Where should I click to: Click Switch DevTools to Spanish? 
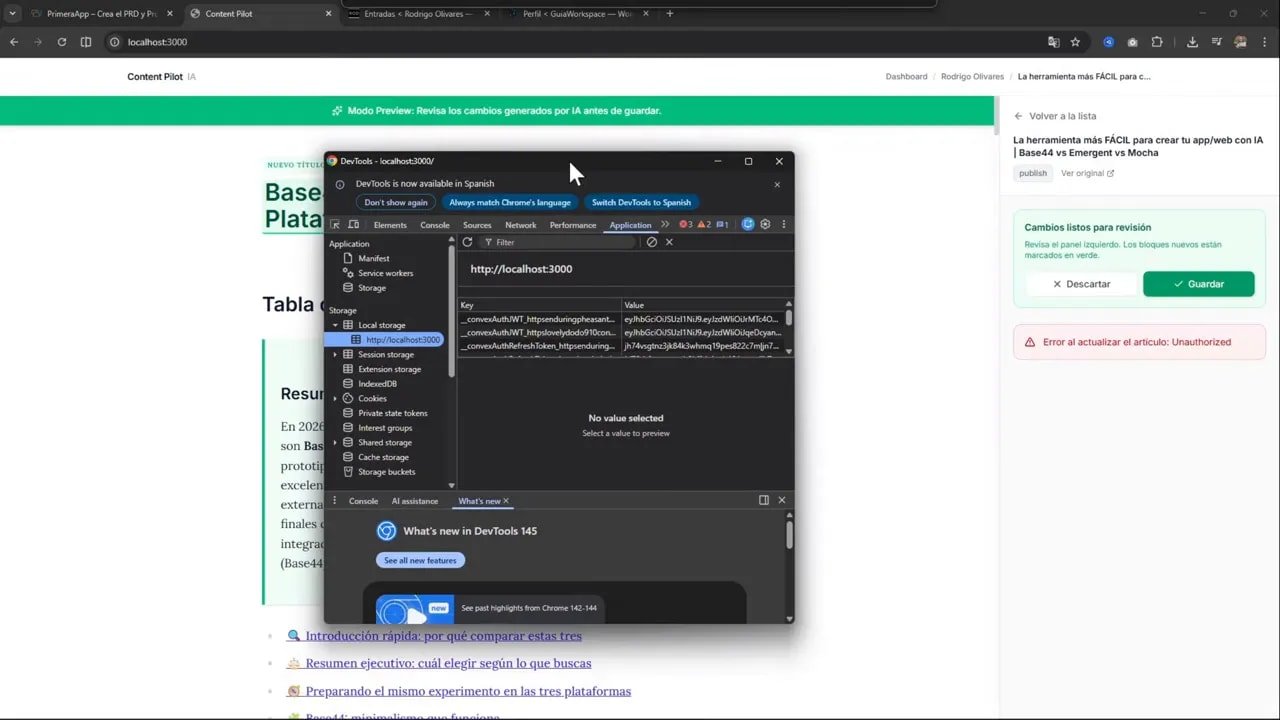pyautogui.click(x=641, y=202)
